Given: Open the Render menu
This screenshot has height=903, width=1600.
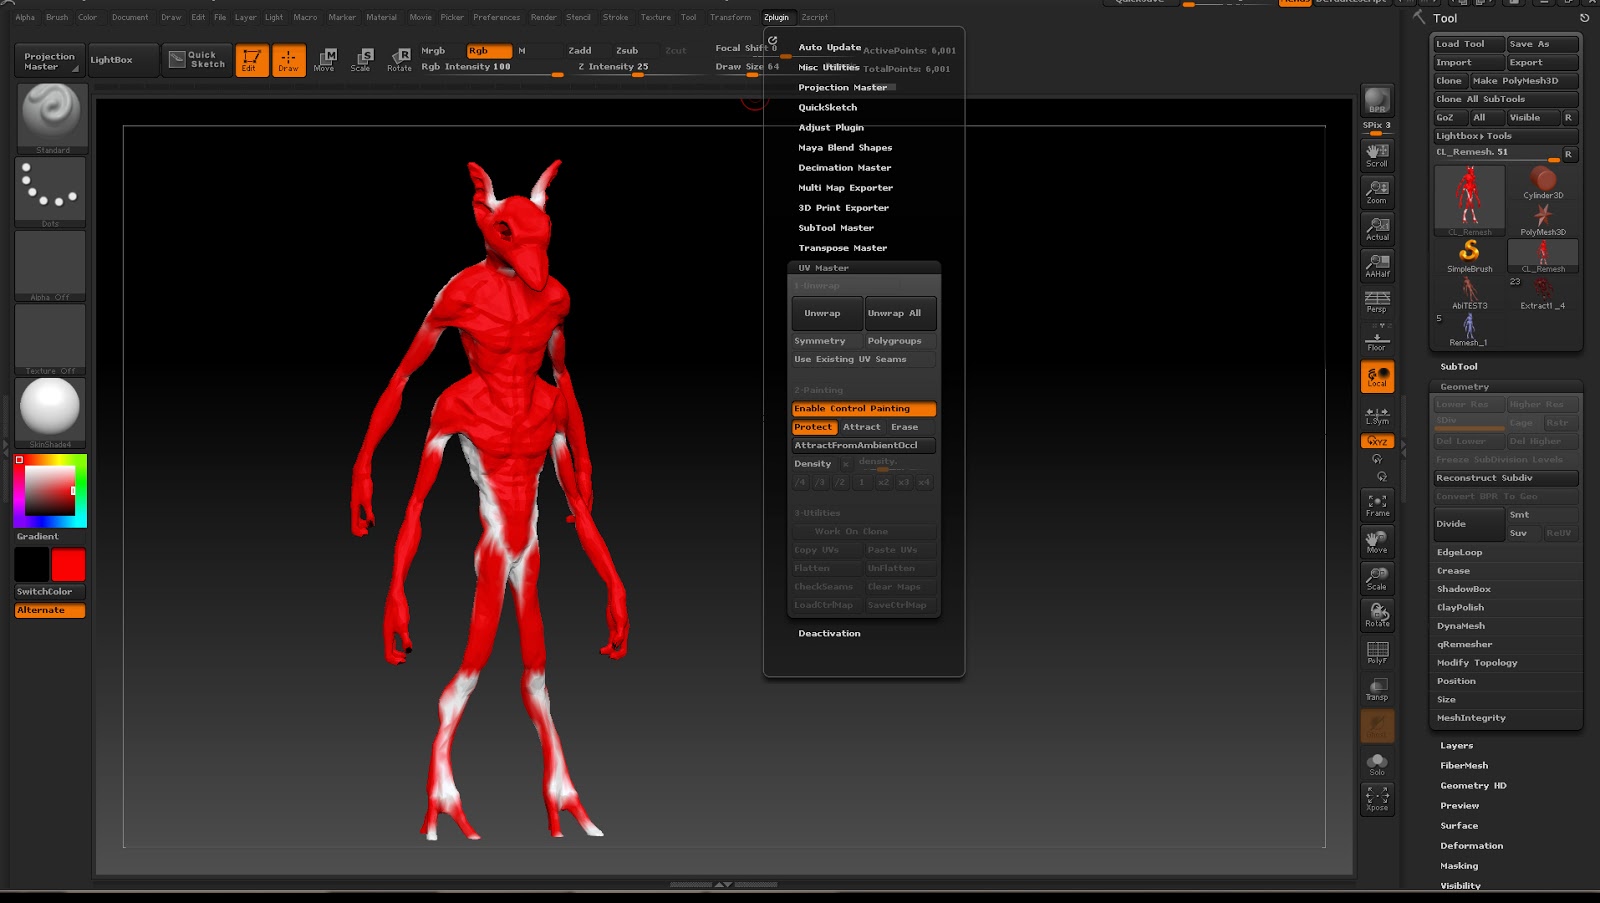Looking at the screenshot, I should [544, 17].
